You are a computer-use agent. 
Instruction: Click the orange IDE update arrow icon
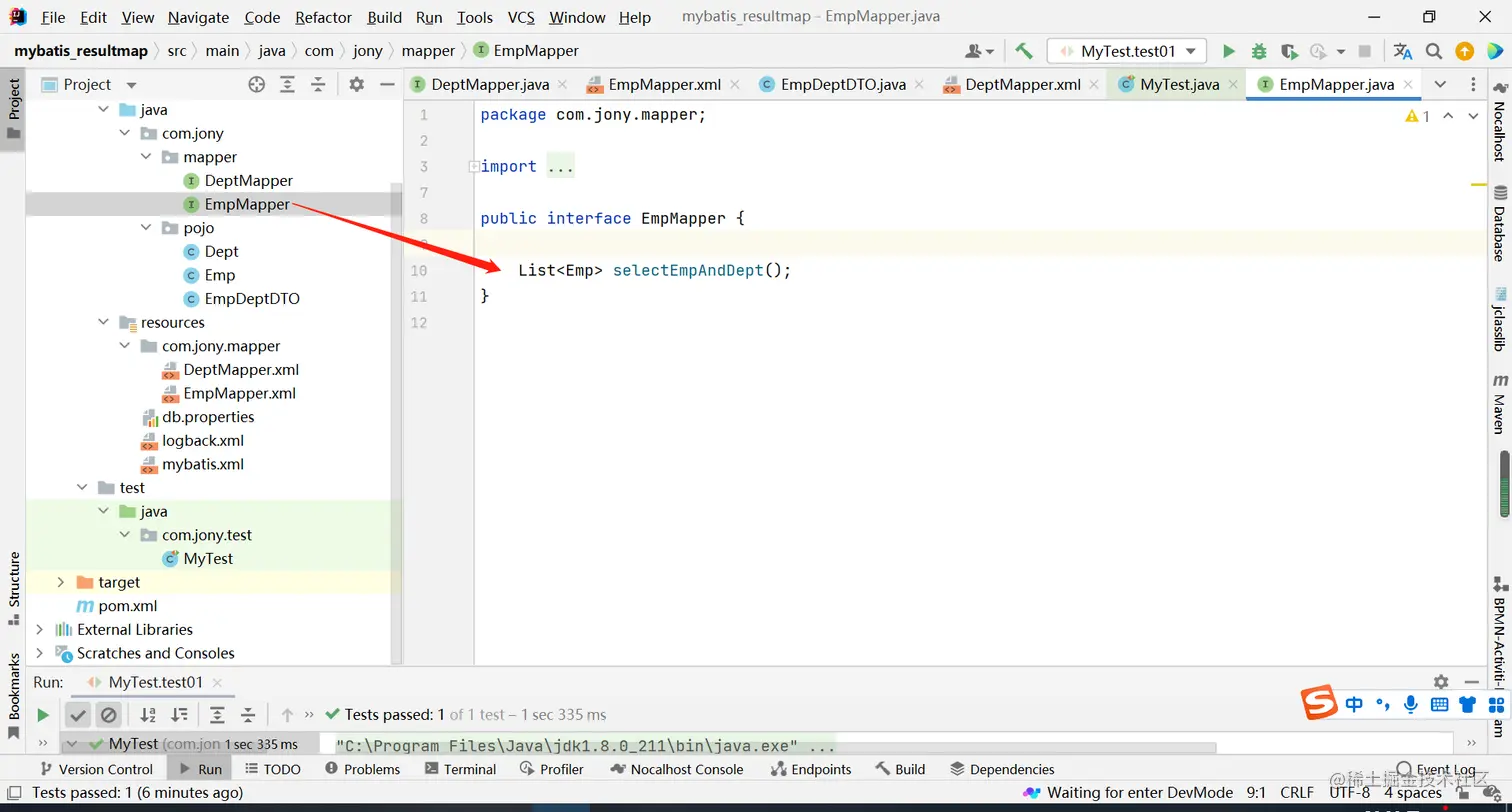coord(1464,51)
